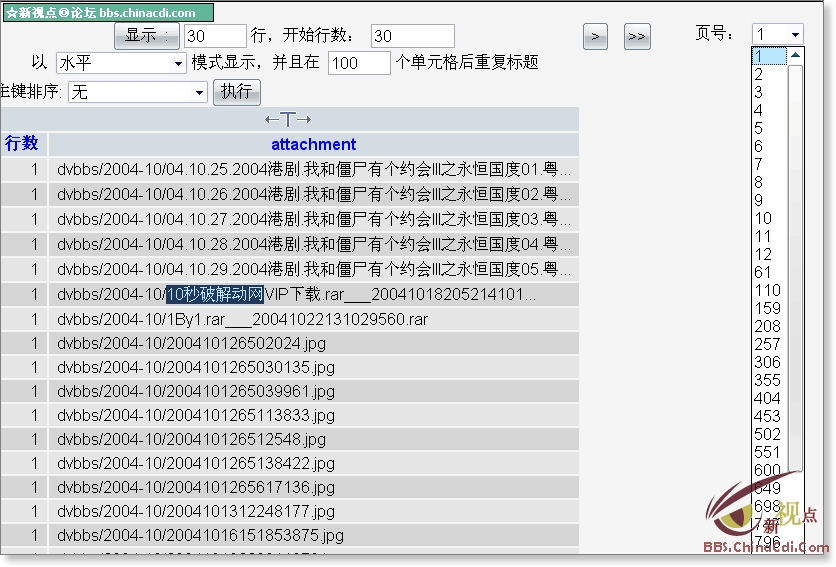
Task: Click the 执行 execute button
Action: coord(236,92)
